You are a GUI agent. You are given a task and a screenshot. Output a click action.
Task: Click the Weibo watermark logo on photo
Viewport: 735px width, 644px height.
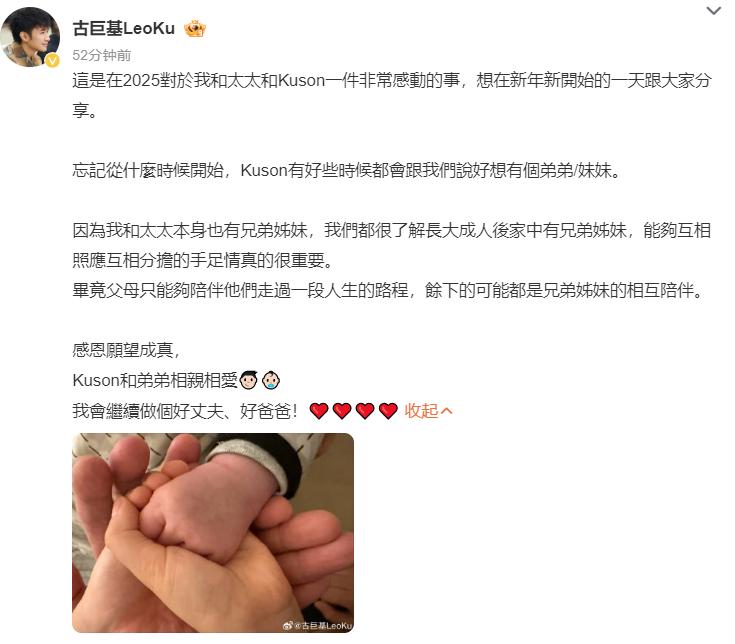[288, 626]
